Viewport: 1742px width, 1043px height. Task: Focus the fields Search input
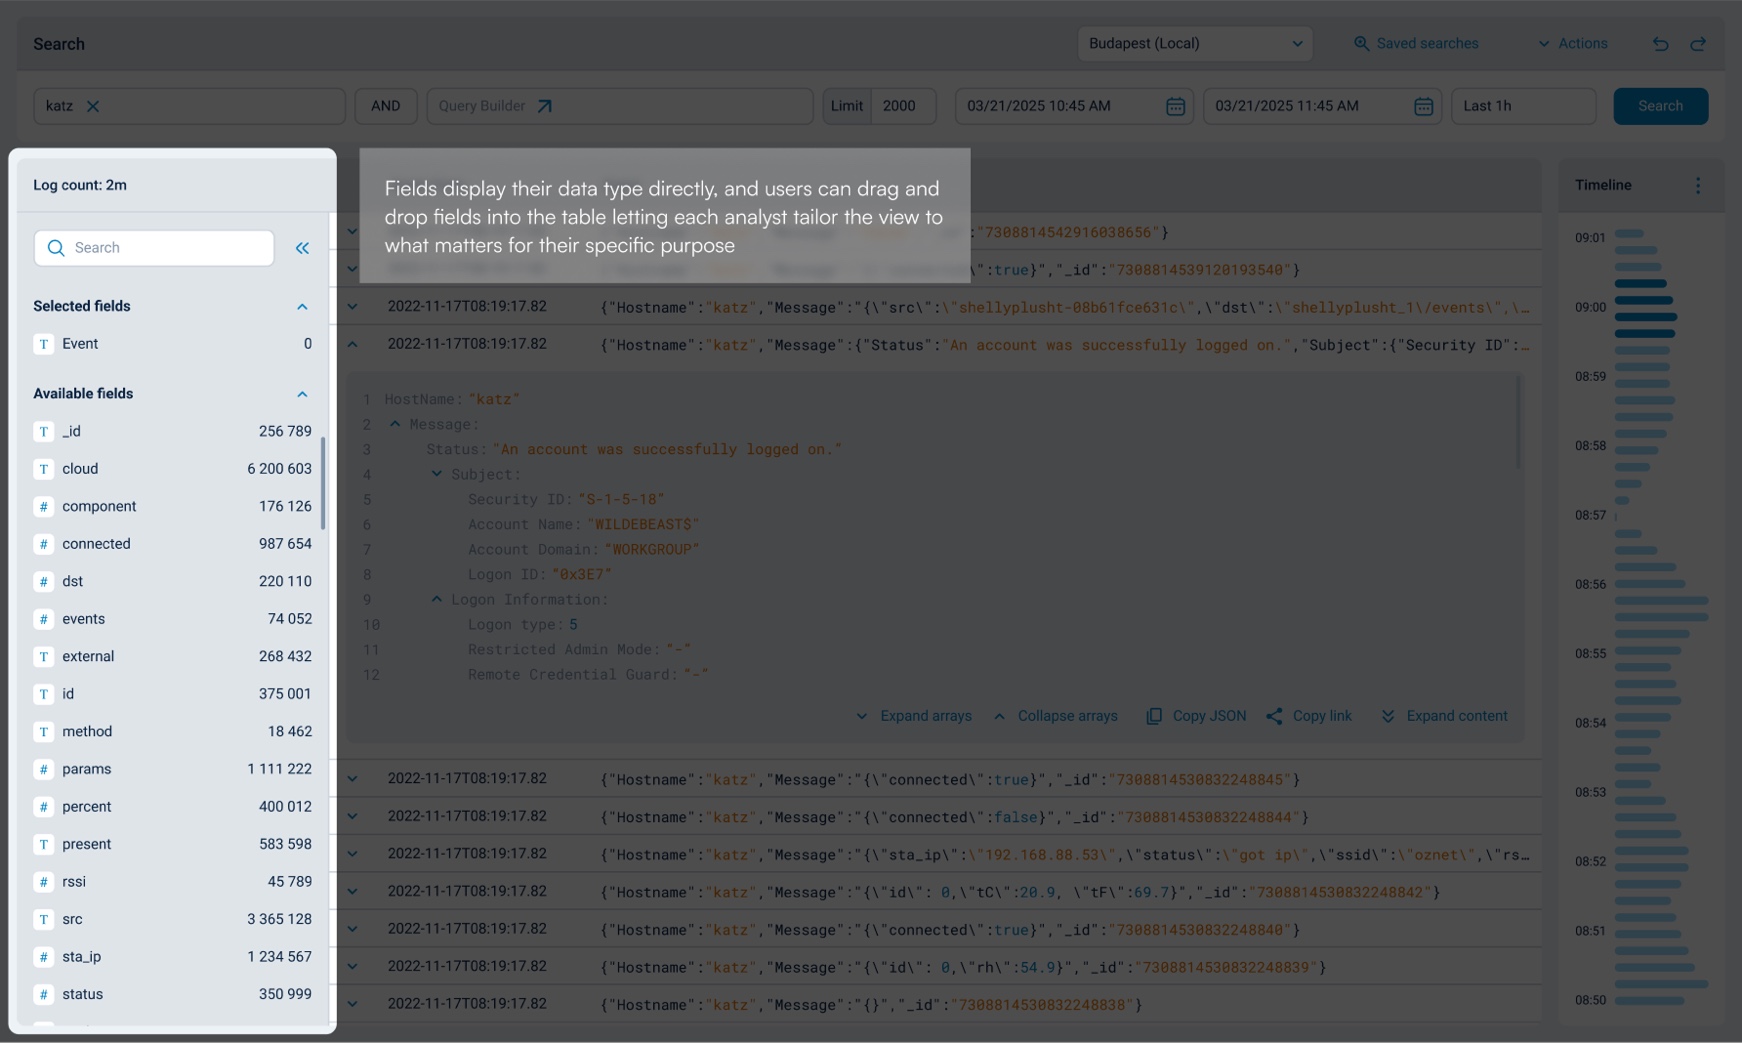[x=154, y=248]
